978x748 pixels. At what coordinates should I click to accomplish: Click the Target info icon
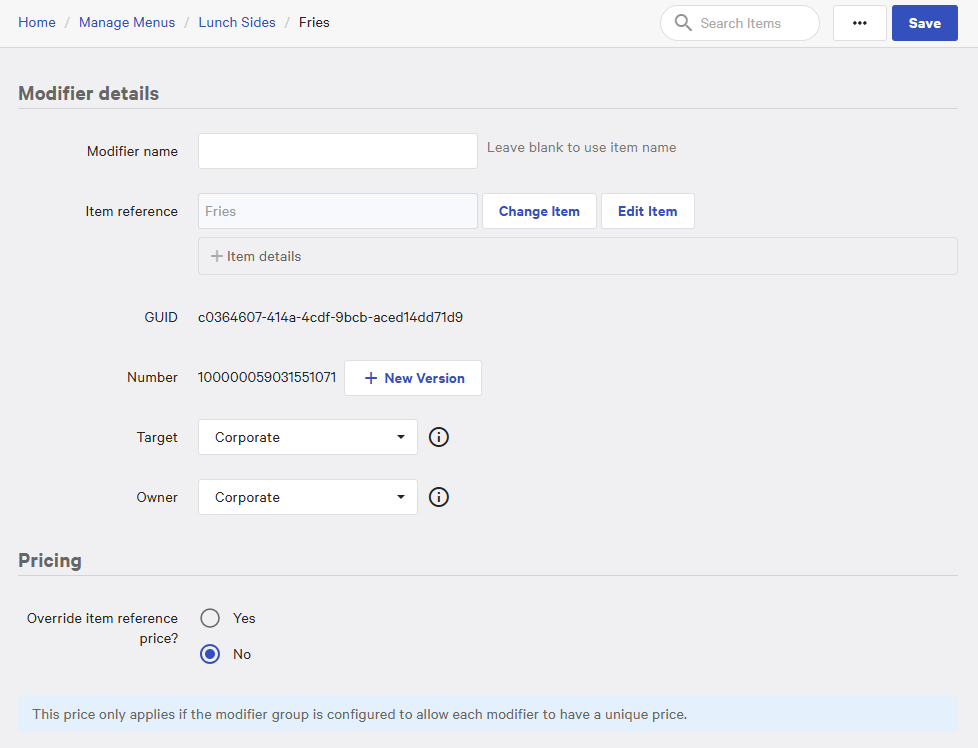438,437
